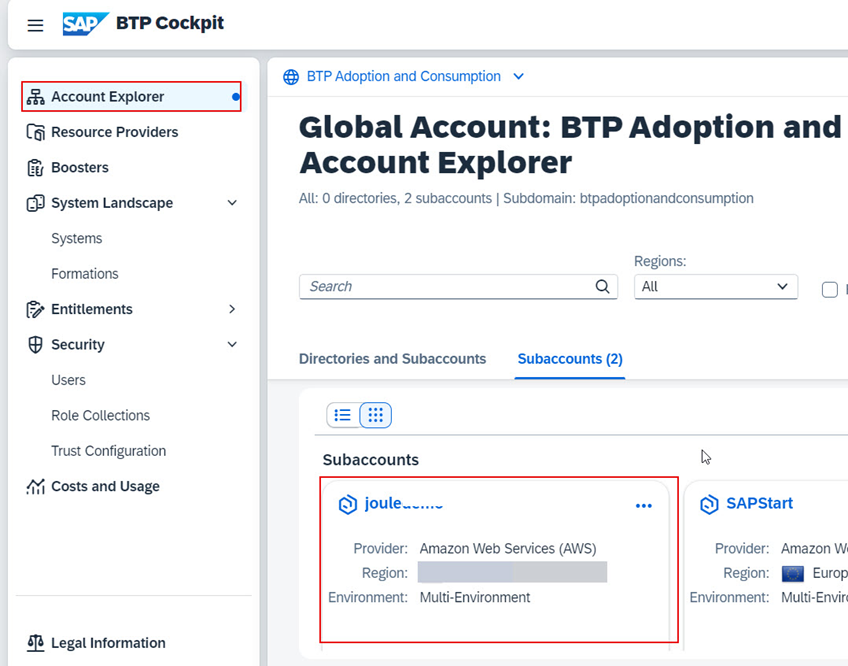Click the Boosters sidebar icon

click(36, 168)
